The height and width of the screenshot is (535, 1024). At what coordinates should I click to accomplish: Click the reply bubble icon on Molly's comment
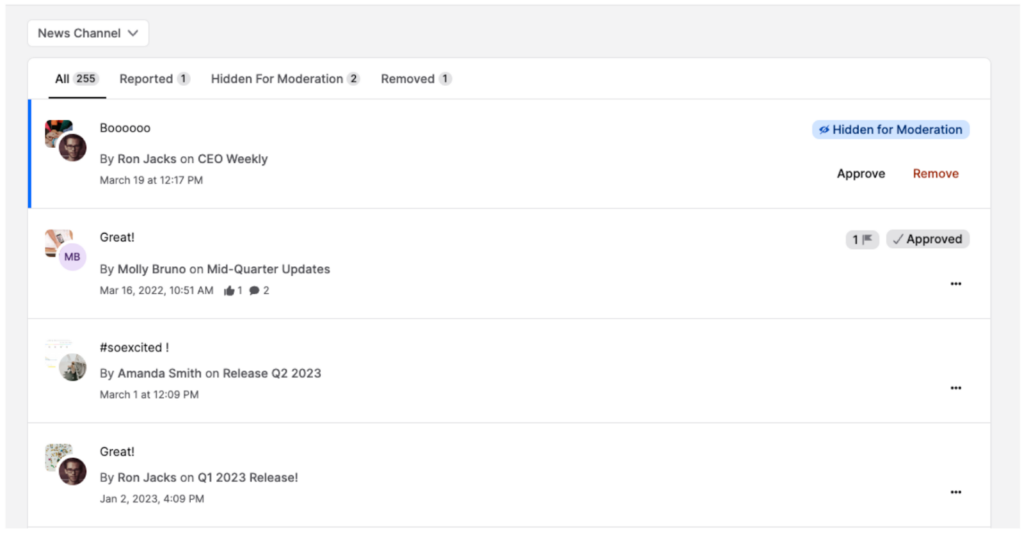[254, 291]
